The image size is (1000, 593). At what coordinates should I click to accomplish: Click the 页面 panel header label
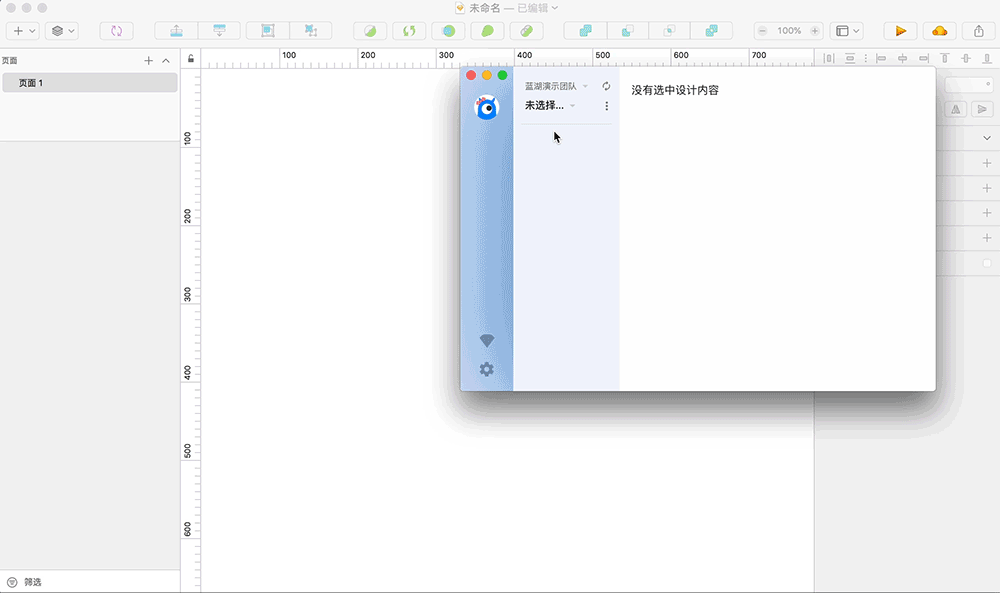pyautogui.click(x=10, y=61)
